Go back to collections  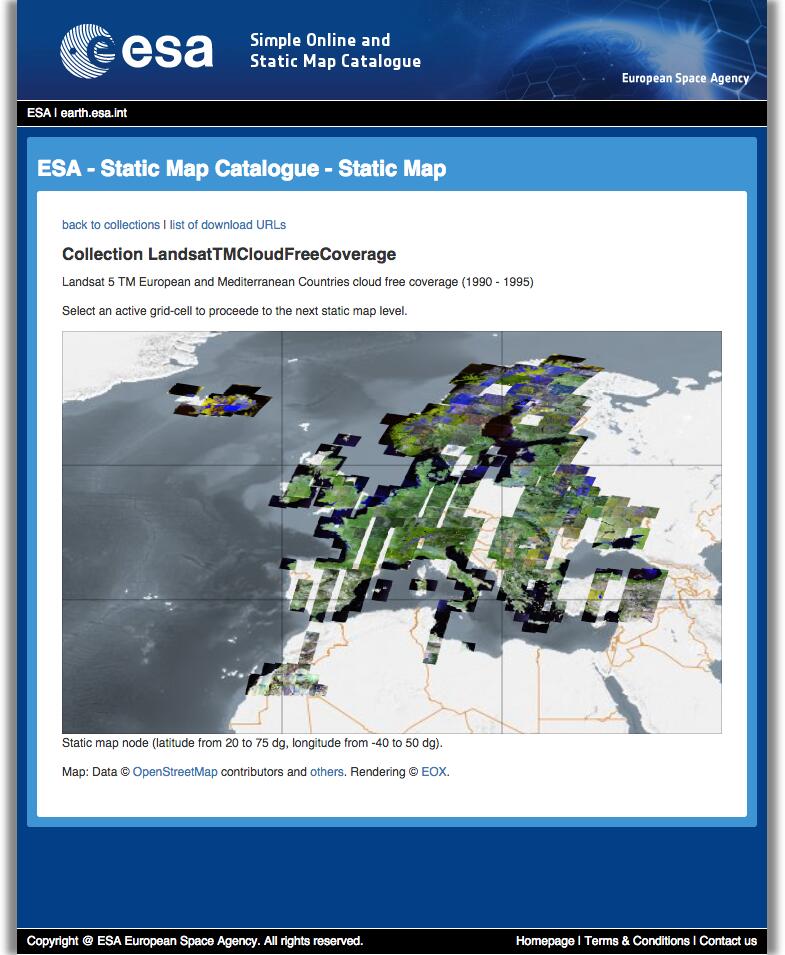point(111,225)
